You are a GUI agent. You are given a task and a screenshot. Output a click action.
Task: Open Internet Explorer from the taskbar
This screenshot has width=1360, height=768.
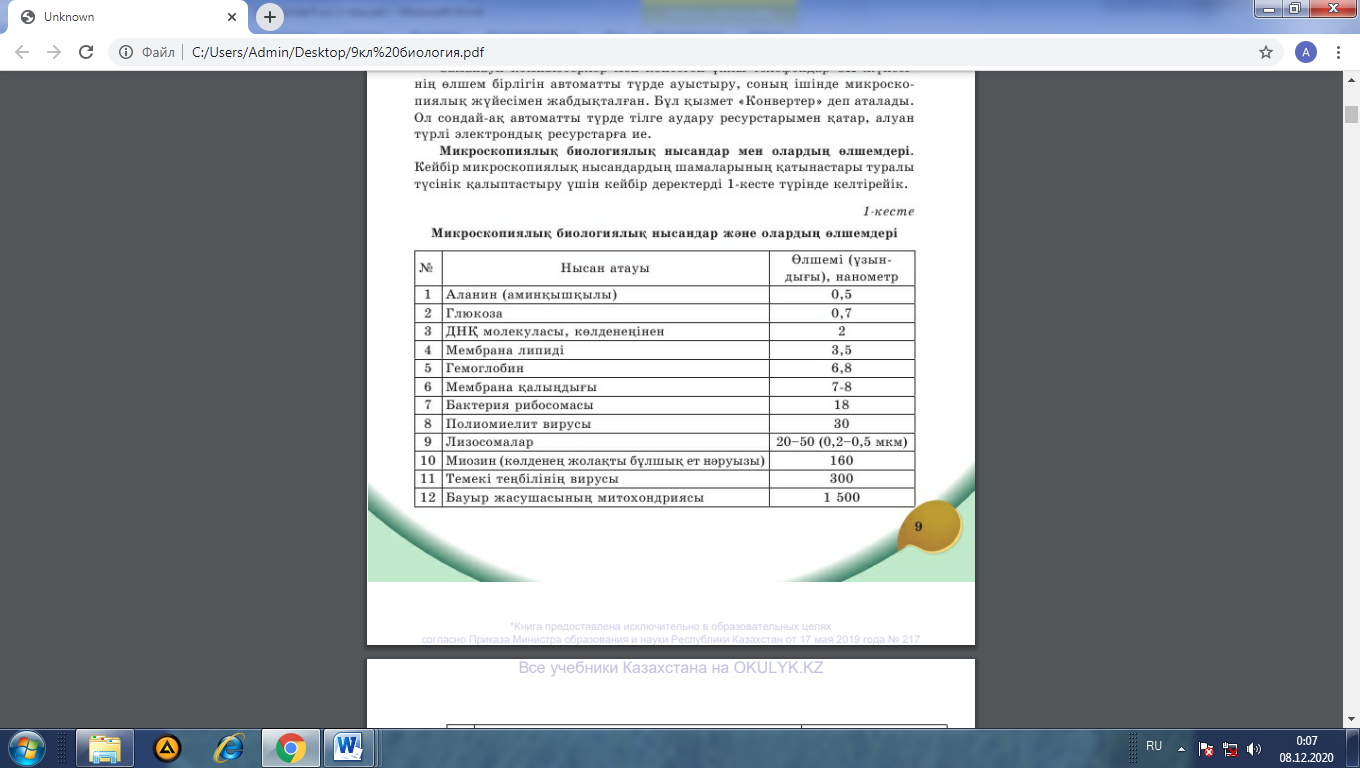[229, 747]
